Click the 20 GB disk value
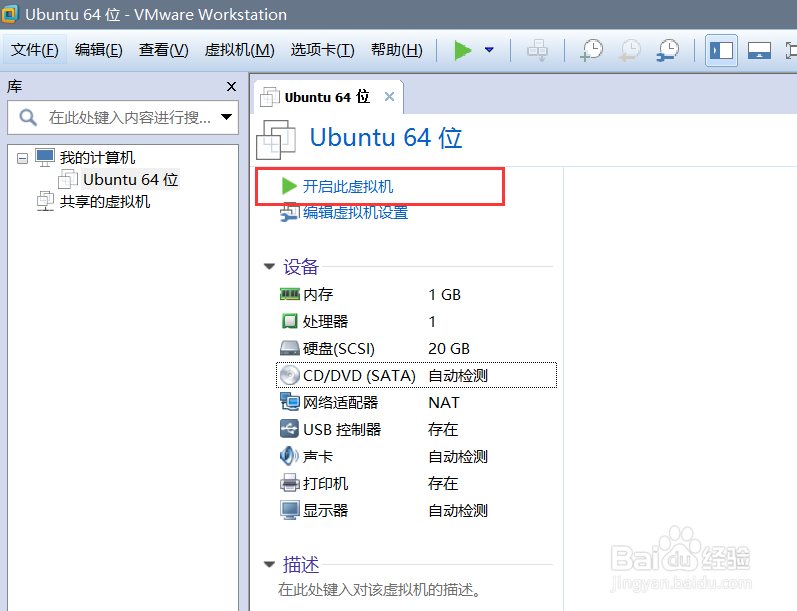 click(449, 349)
